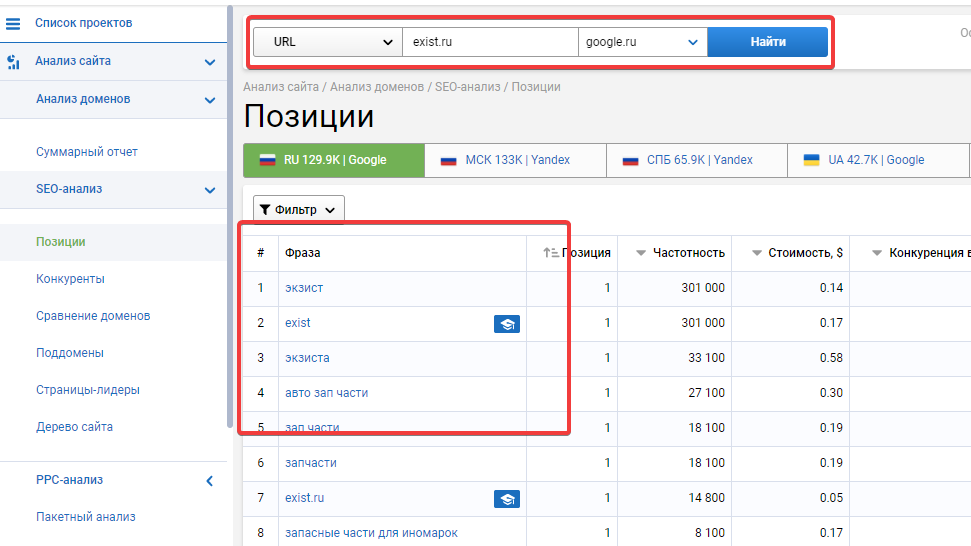Screen dimensions: 971x546
Task: Click Ukrainian flag in UA Google tab
Action: [811, 160]
